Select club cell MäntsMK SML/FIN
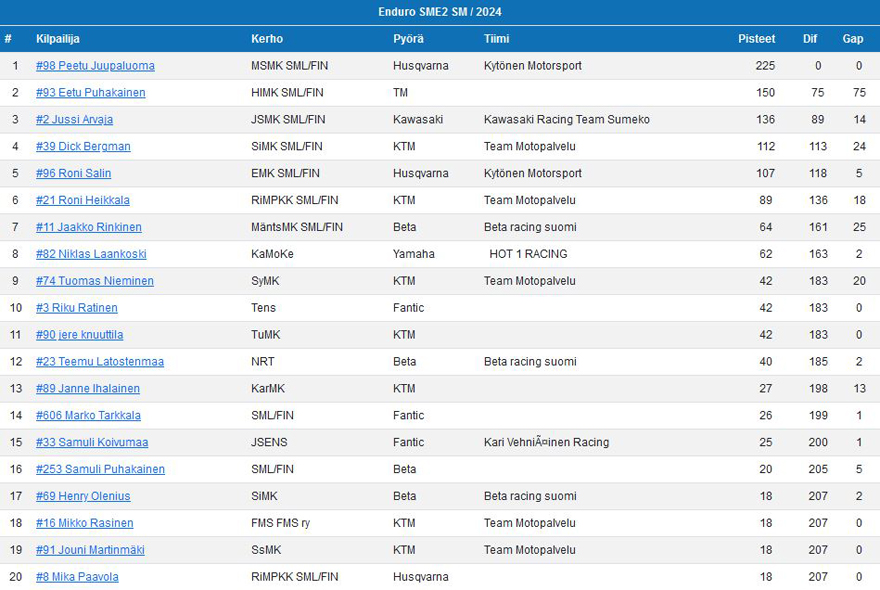880x590 pixels. (x=297, y=227)
